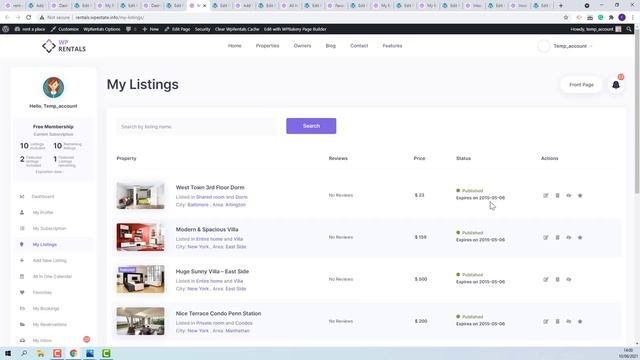Click Edit with WPBakery Page Builder
Screen dimensions: 640x360
[x=295, y=29]
